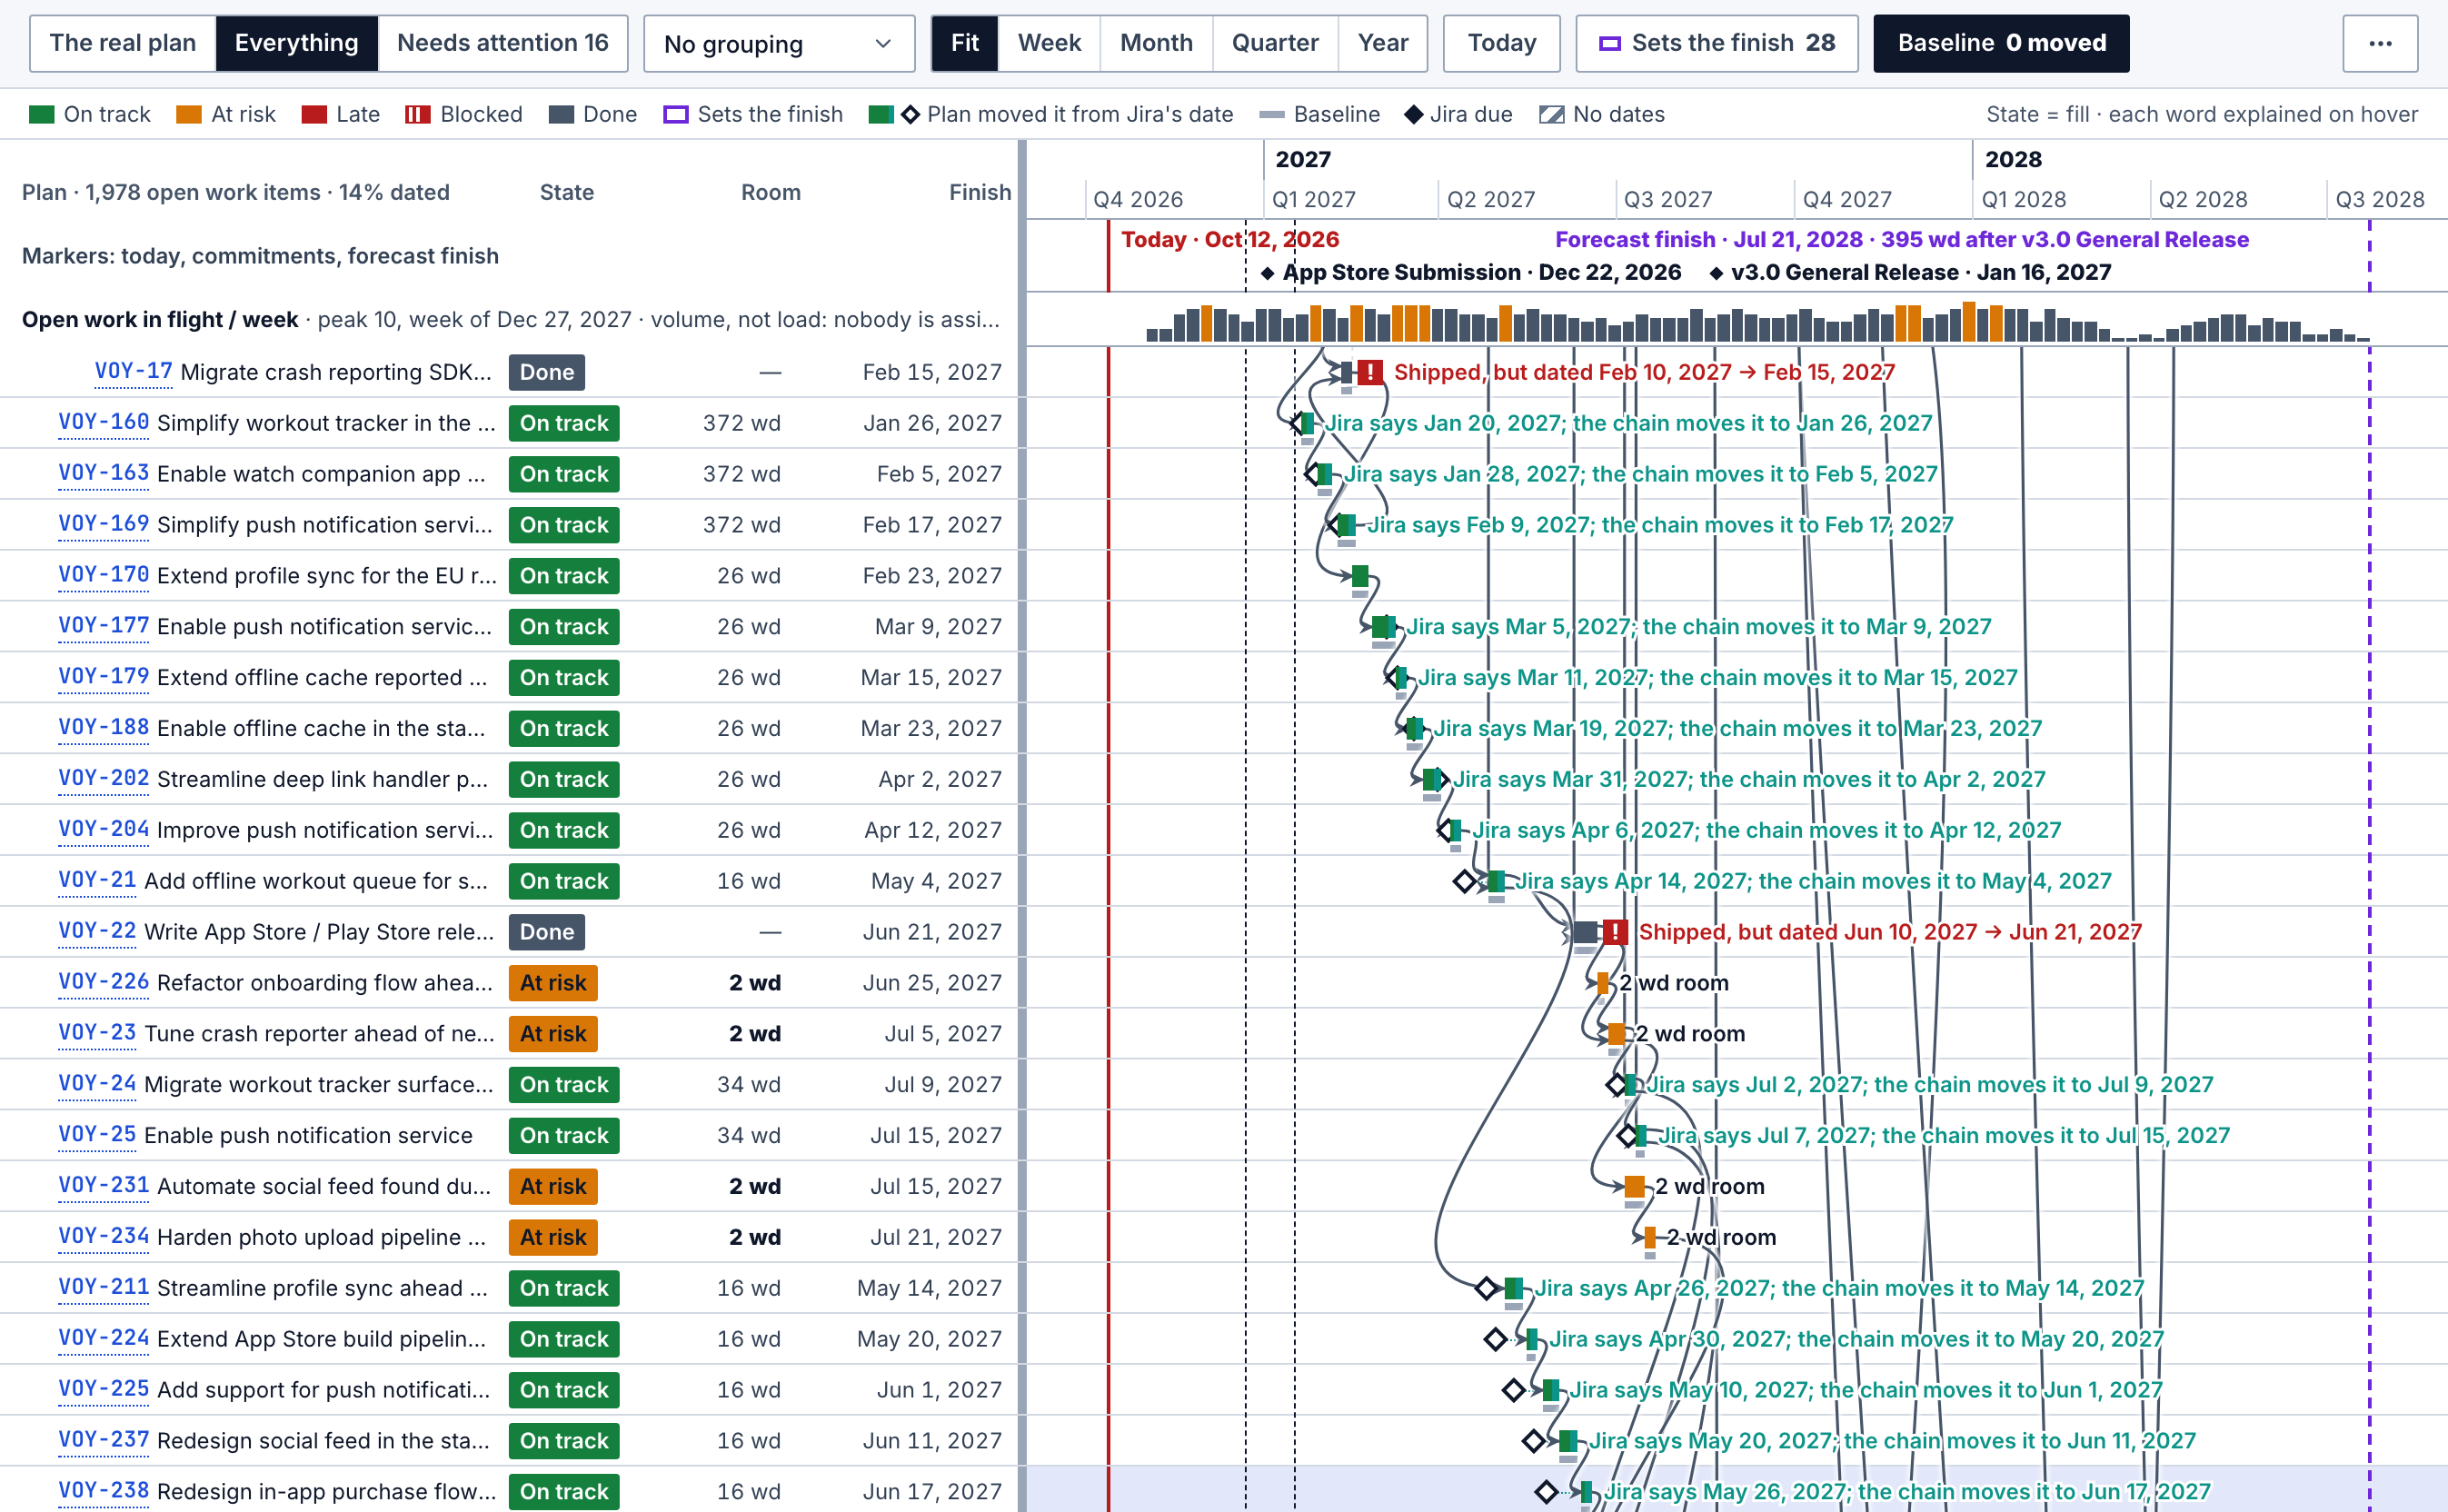Click Forecast finish Jul 21, 2028 label
This screenshot has height=1512, width=2448.
tap(1901, 240)
